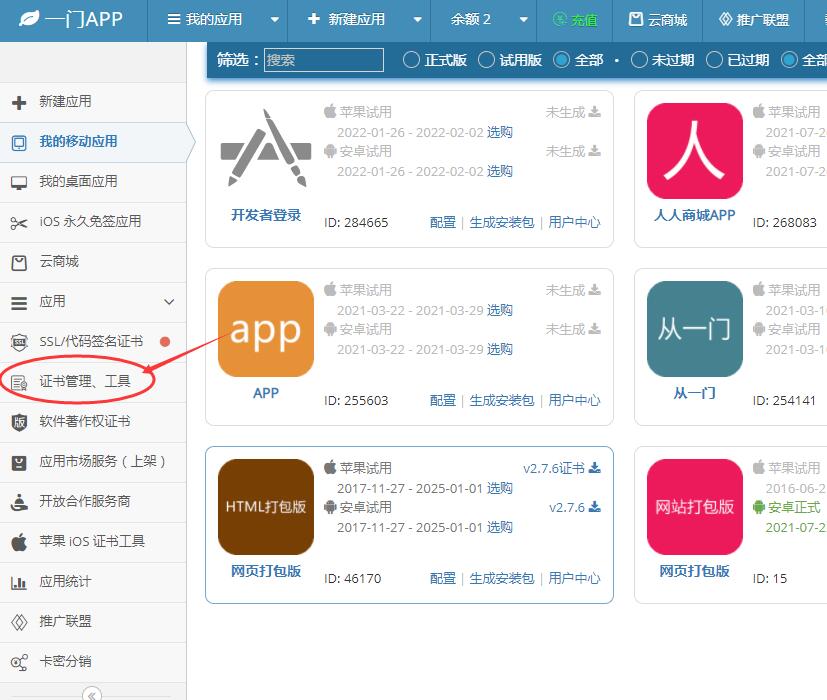This screenshot has height=700, width=827.
Task: Click the orange app icon thumbnail
Action: [x=266, y=329]
